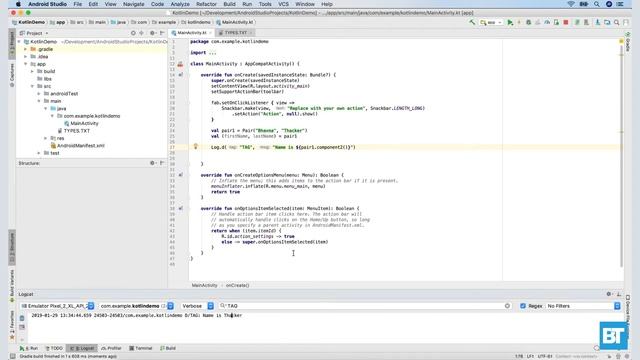Open the Structure panel gear settings
Viewport: 640px width, 360px height.
(152, 163)
